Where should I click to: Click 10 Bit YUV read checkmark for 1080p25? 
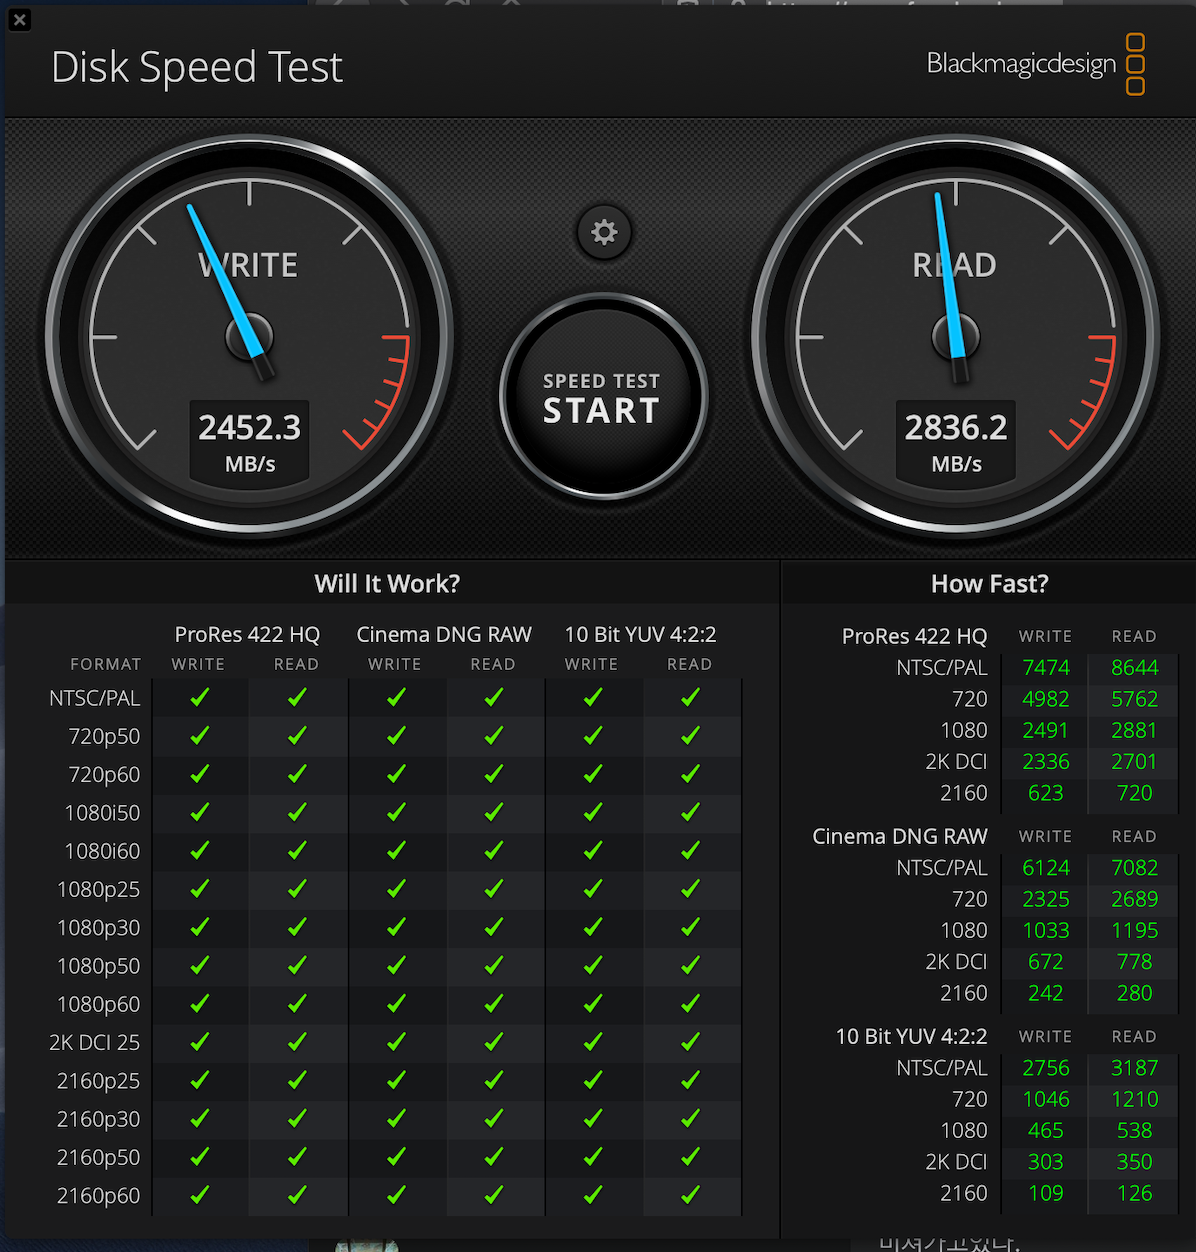pos(690,889)
